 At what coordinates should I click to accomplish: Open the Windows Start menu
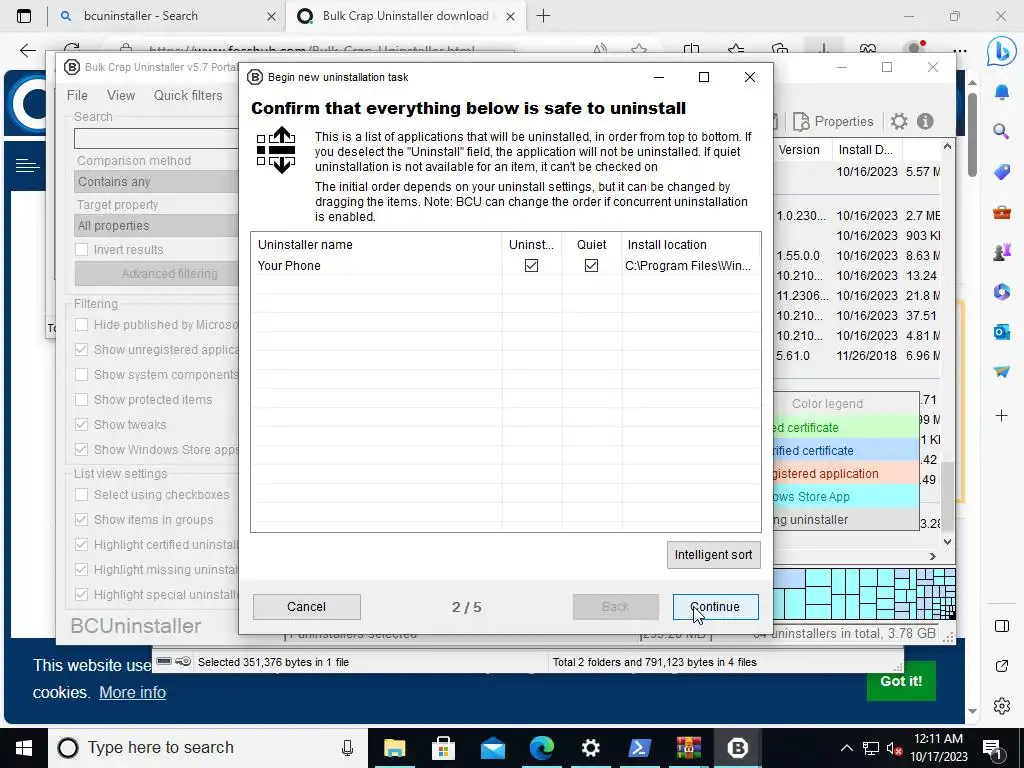[24, 748]
